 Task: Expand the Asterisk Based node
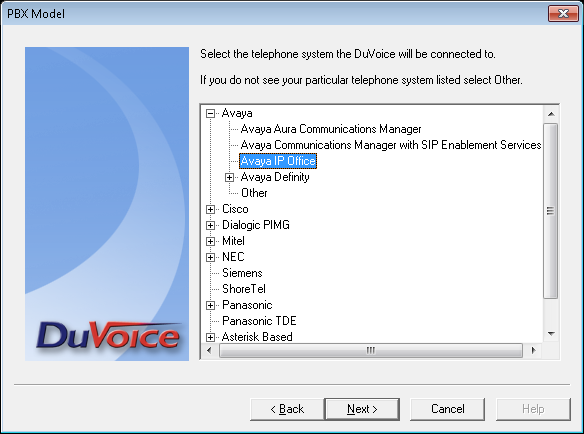[x=210, y=338]
